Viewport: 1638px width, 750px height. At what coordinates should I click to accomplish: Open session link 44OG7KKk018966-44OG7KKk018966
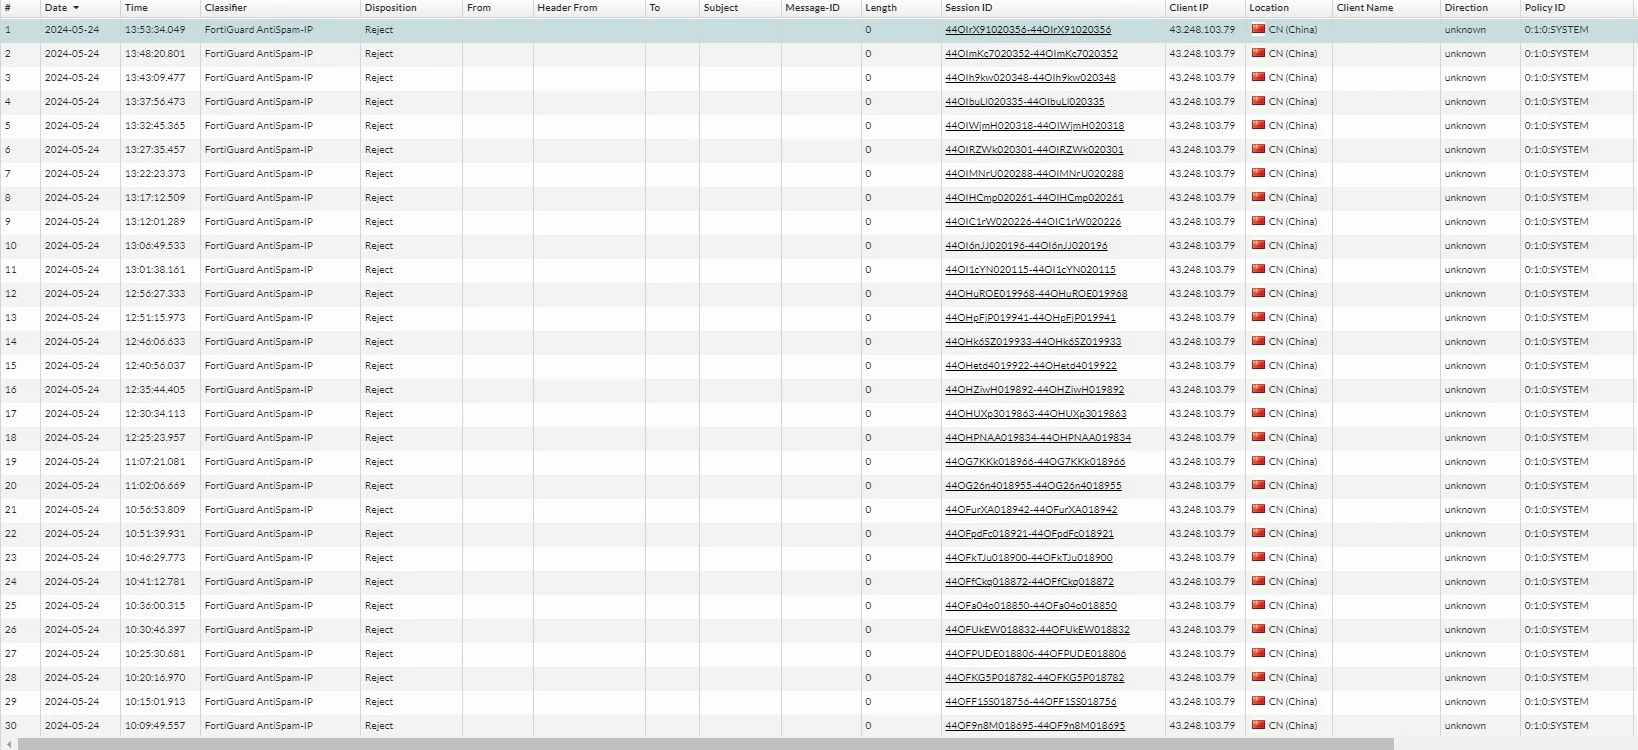(x=1035, y=462)
